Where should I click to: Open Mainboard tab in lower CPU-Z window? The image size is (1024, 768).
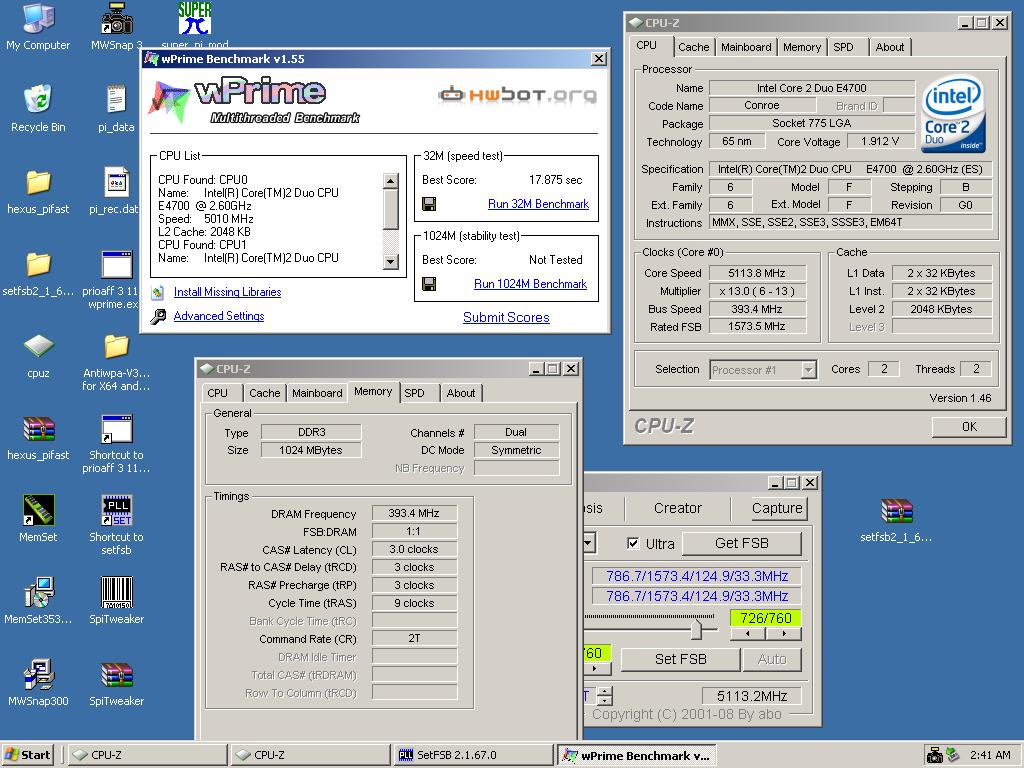point(317,393)
